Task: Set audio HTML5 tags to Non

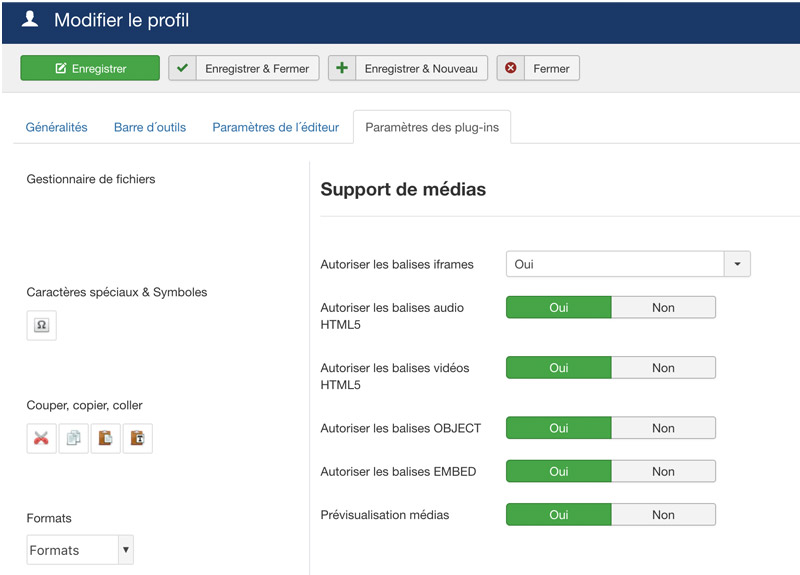Action: [663, 308]
